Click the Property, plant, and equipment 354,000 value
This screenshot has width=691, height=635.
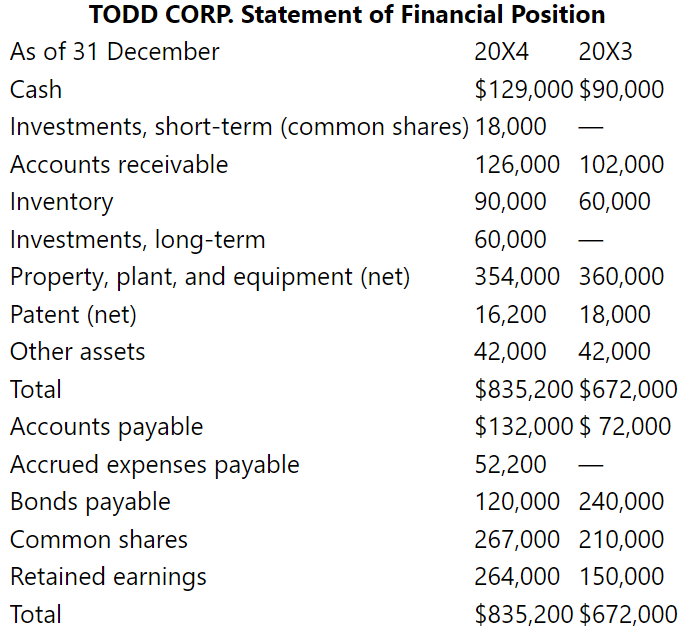(x=517, y=277)
